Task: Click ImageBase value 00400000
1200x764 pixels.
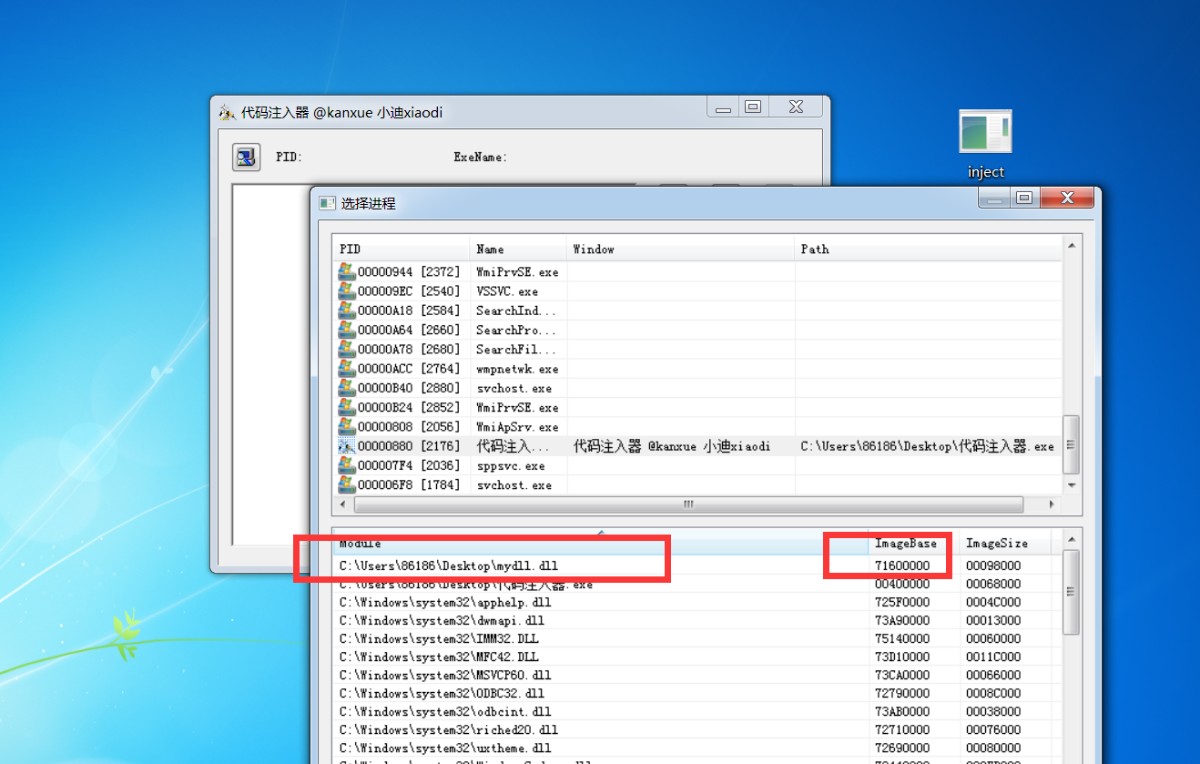Action: tap(902, 584)
